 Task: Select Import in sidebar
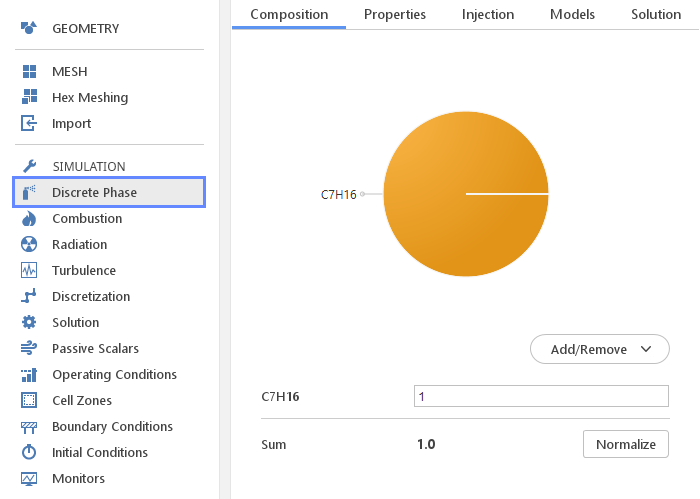(71, 123)
